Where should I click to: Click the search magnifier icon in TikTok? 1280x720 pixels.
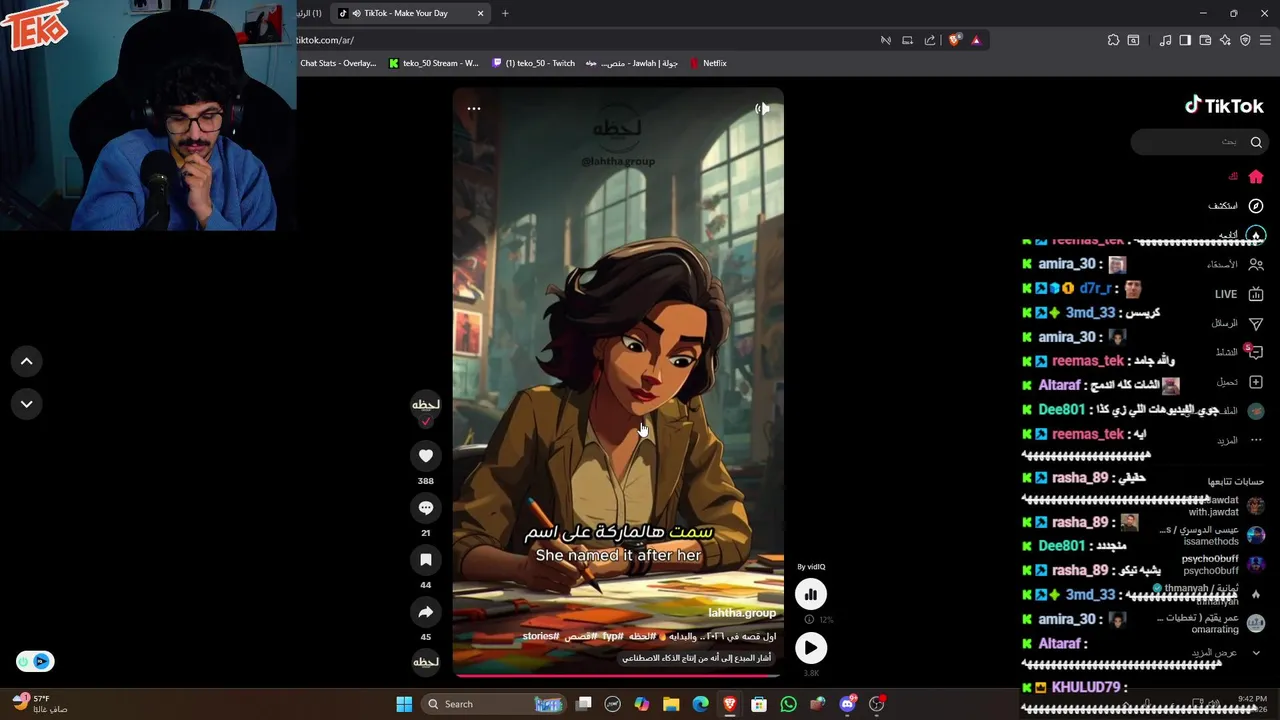(1256, 142)
